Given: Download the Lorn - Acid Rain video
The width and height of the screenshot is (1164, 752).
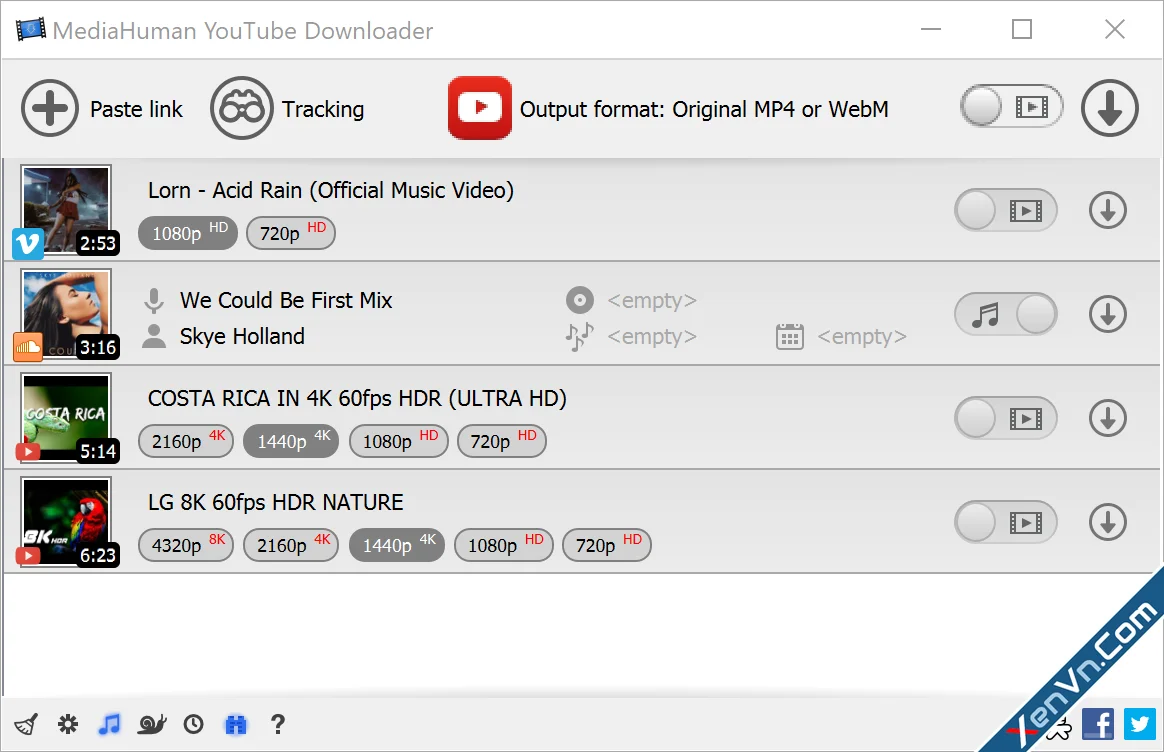Looking at the screenshot, I should [x=1108, y=210].
